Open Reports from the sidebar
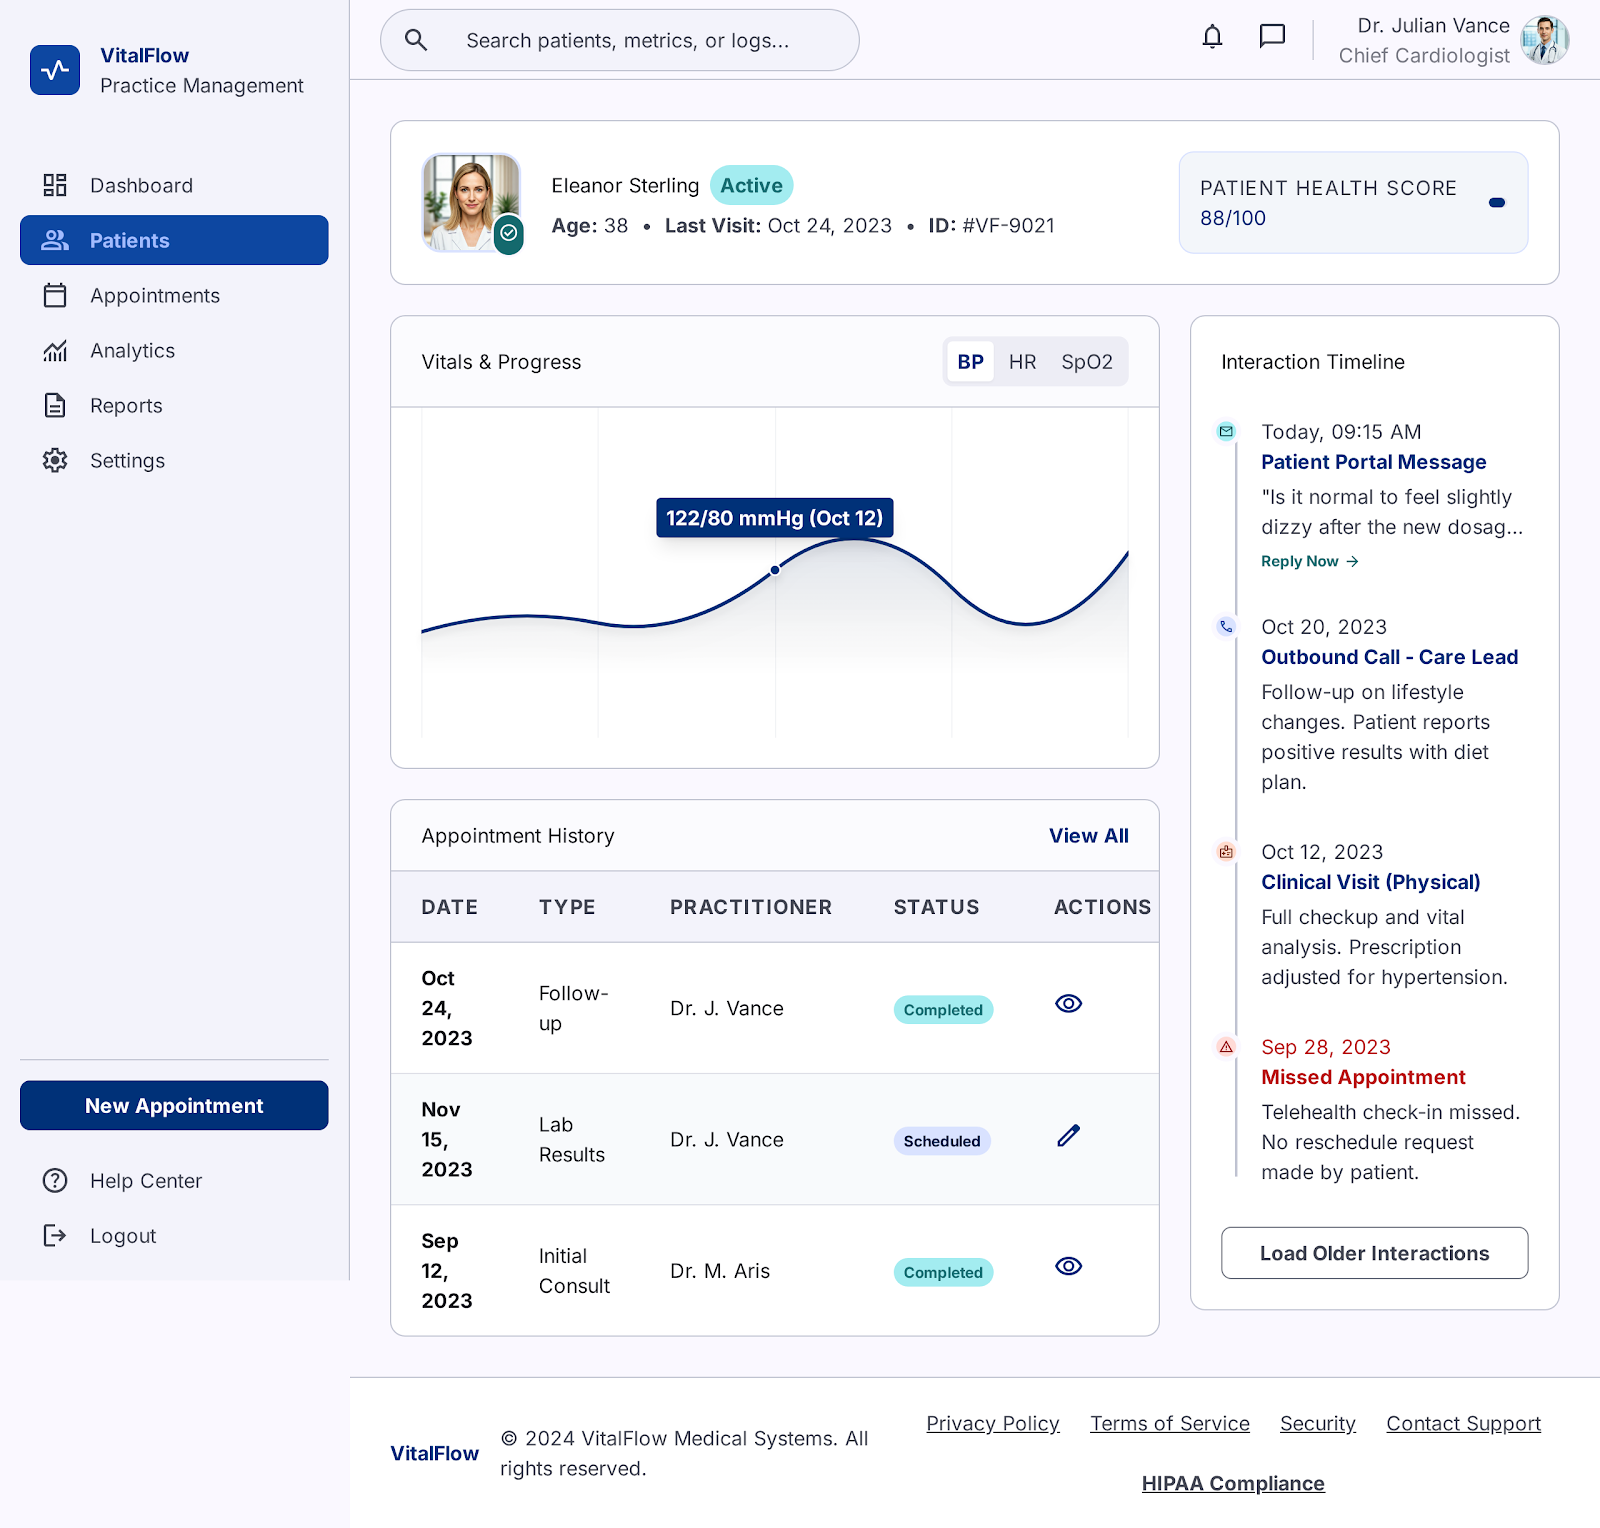The height and width of the screenshot is (1528, 1600). [174, 405]
